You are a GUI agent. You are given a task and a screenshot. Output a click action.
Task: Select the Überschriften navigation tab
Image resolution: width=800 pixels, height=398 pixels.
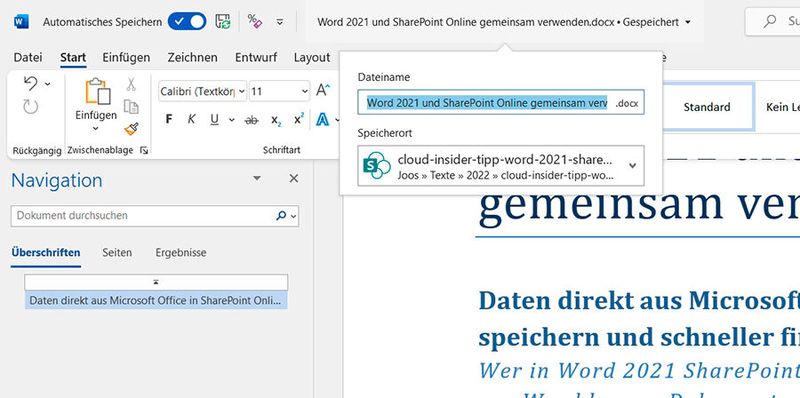click(46, 253)
